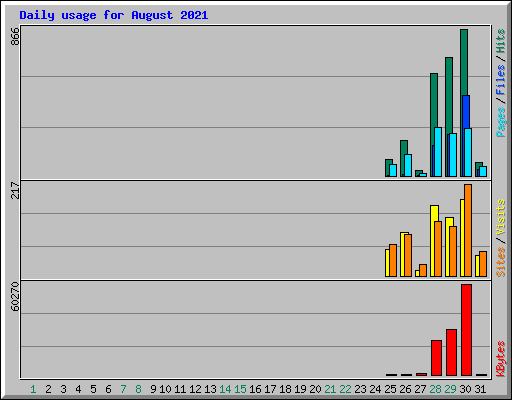
Task: Click the 60270 KBytes axis value
Action: tap(15, 297)
